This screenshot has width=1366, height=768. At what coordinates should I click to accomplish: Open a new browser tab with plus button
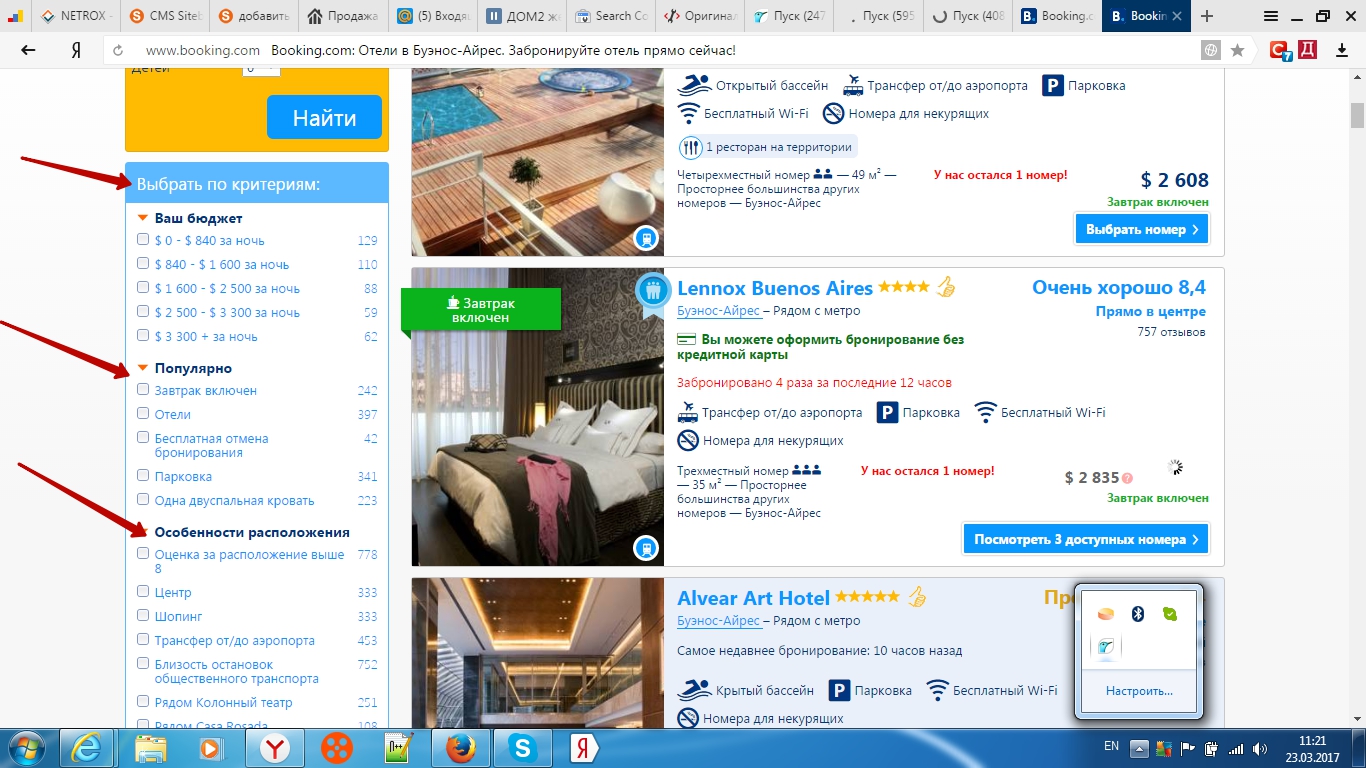[1207, 16]
